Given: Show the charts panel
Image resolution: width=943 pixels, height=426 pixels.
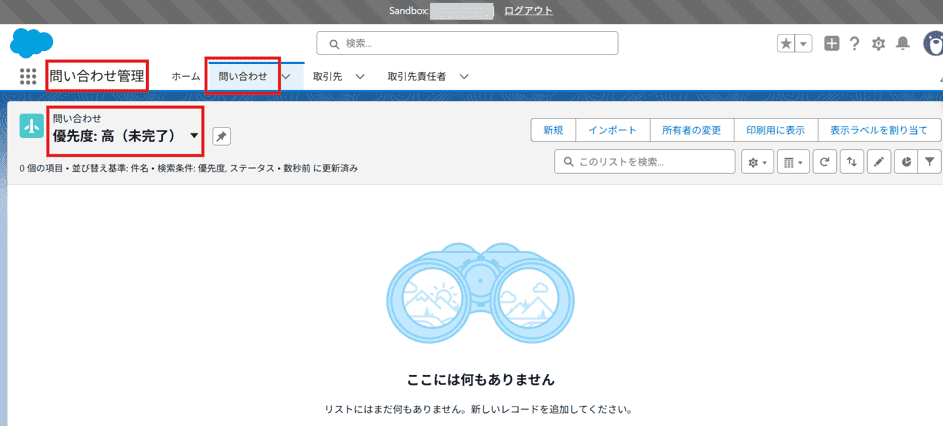Looking at the screenshot, I should tap(908, 162).
